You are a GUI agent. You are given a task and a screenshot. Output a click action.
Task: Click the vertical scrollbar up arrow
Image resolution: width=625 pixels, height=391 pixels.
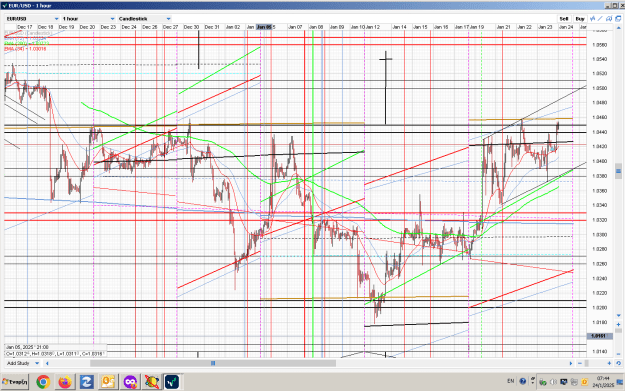(x=618, y=28)
